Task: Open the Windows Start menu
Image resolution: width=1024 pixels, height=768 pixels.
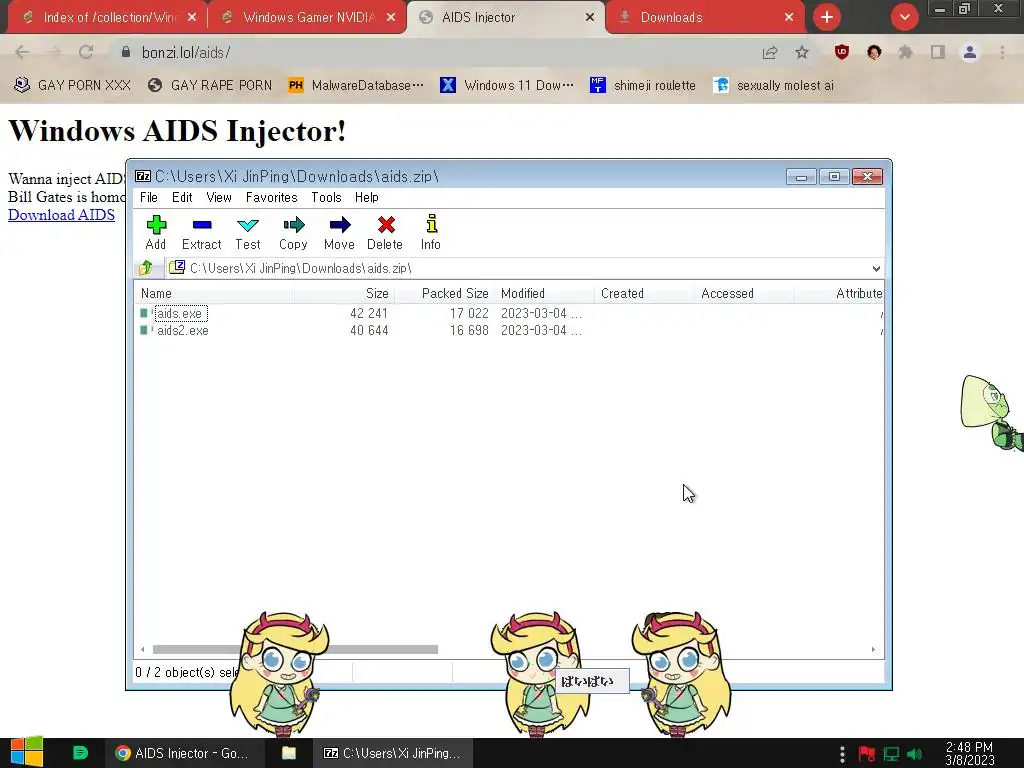Action: tap(27, 752)
